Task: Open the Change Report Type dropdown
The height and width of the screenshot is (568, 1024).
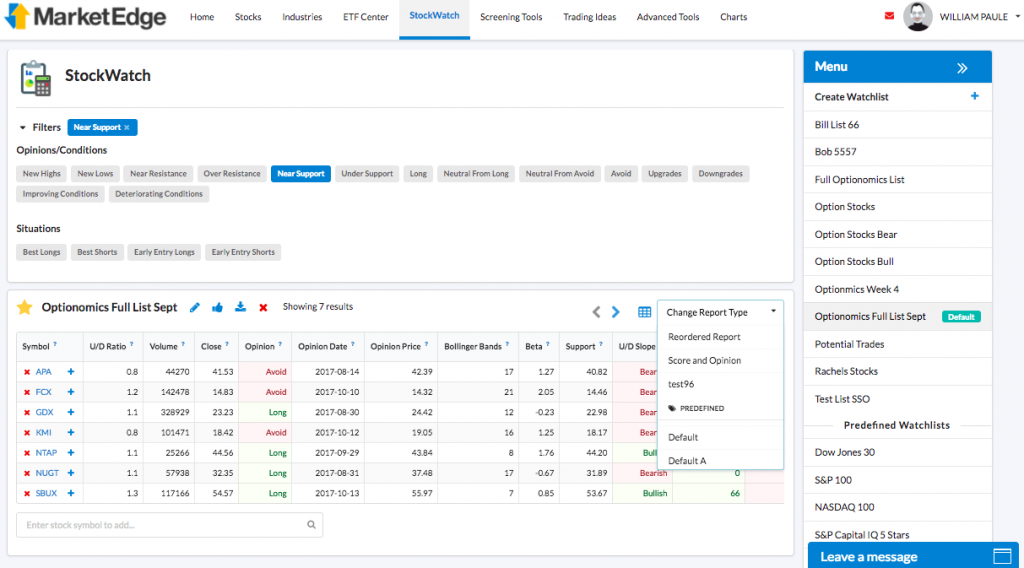Action: click(x=720, y=312)
